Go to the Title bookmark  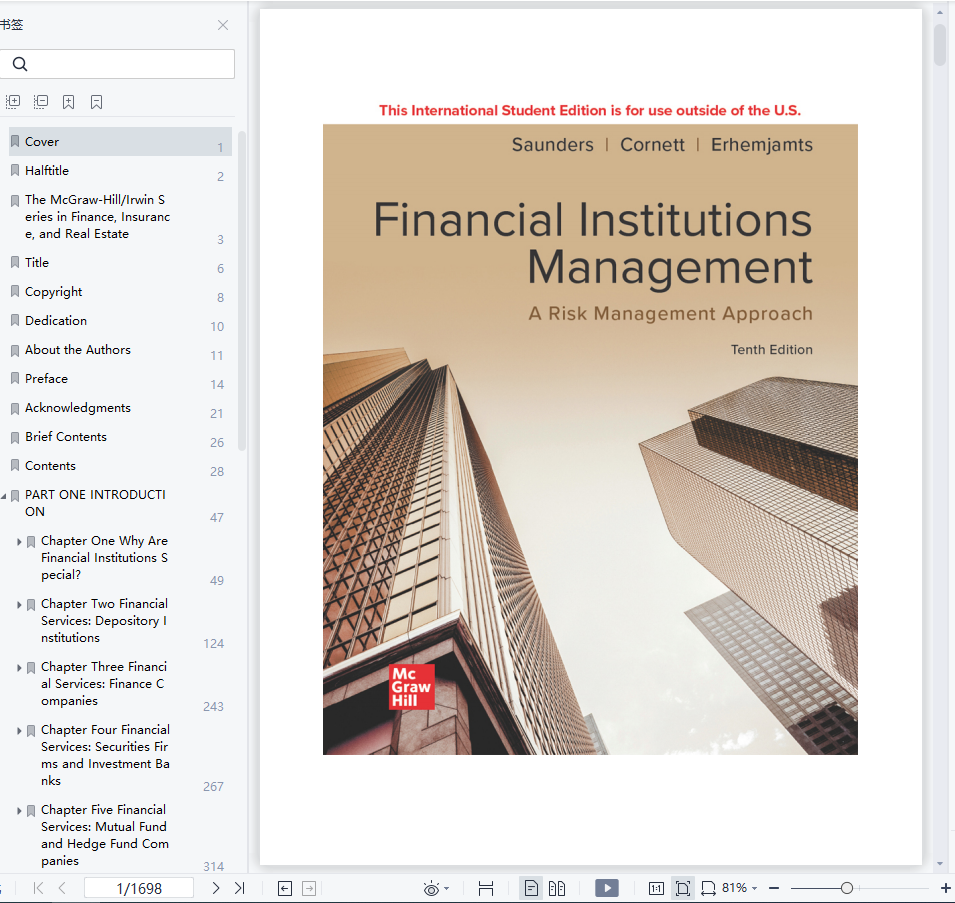(x=121, y=262)
